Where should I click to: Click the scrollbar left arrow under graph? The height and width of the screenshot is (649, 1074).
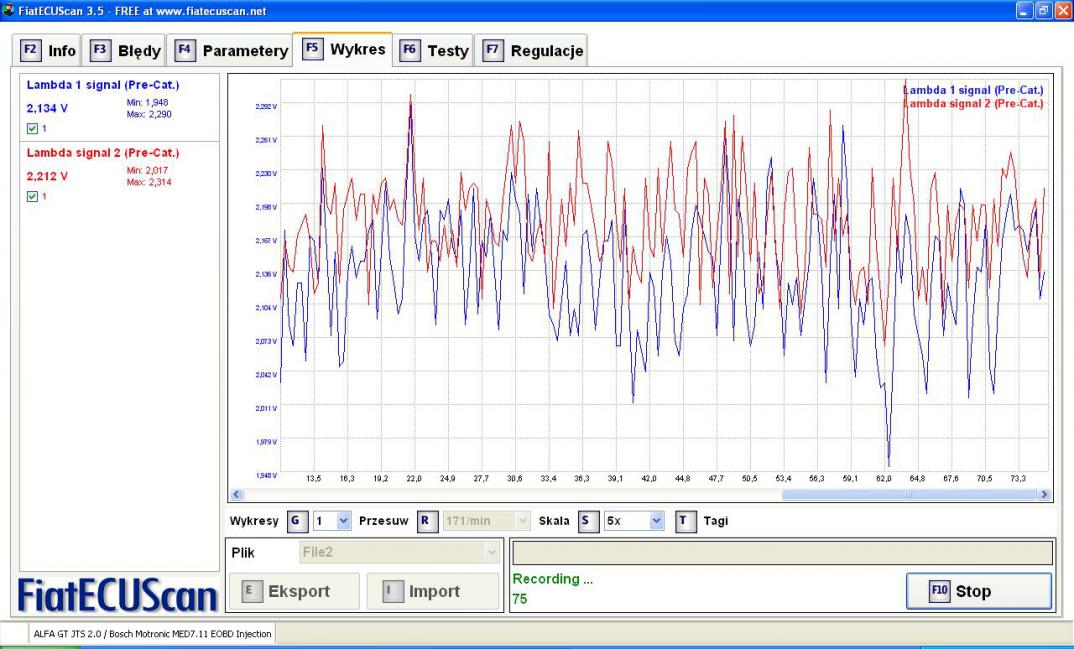[237, 494]
